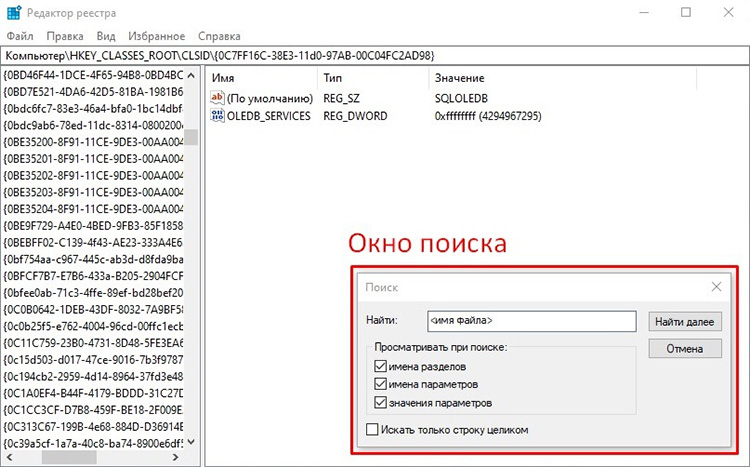The height and width of the screenshot is (467, 750).
Task: Toggle the 'имена разделов' checkbox
Action: pyautogui.click(x=380, y=366)
